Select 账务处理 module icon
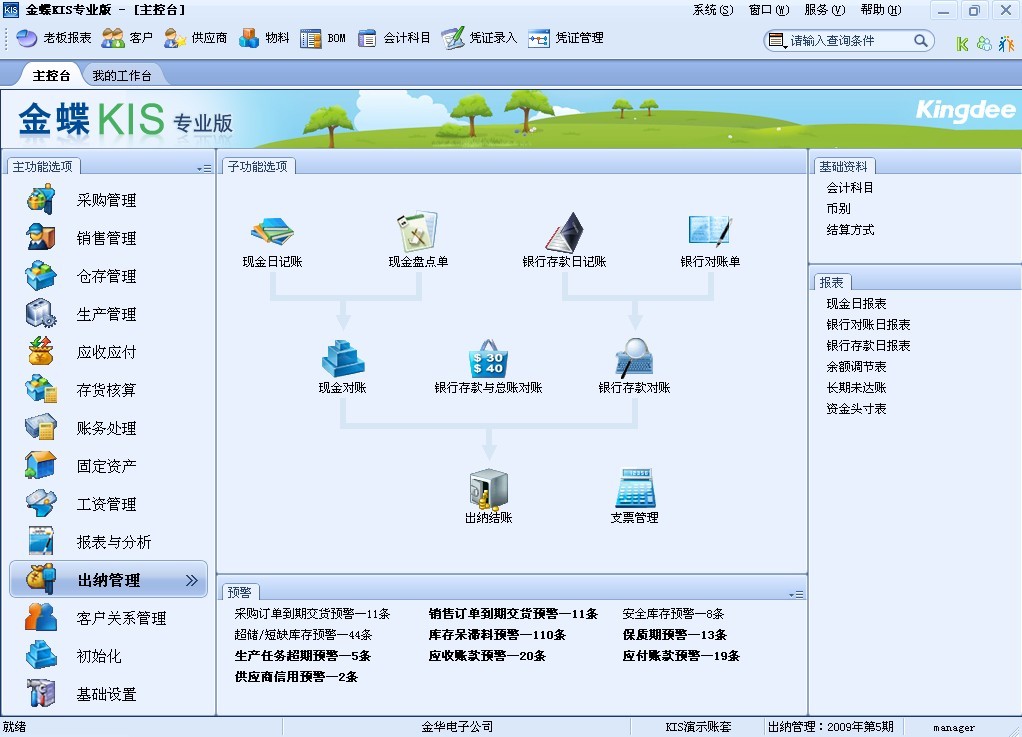The width and height of the screenshot is (1022, 737). coord(40,427)
